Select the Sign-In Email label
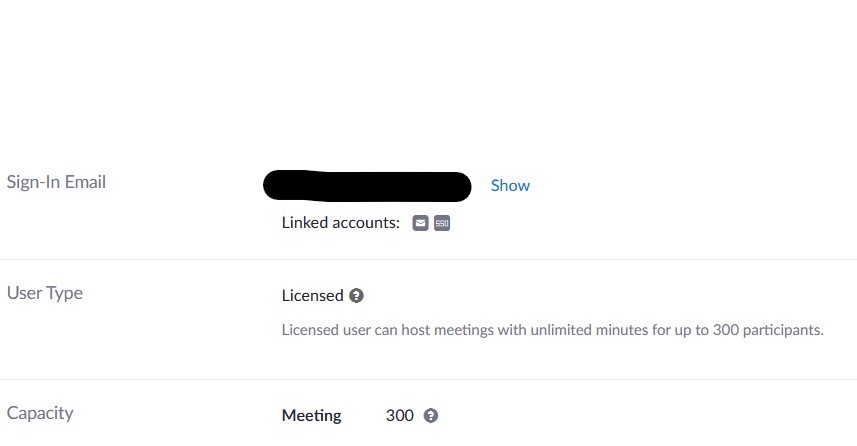This screenshot has width=857, height=446. point(56,182)
